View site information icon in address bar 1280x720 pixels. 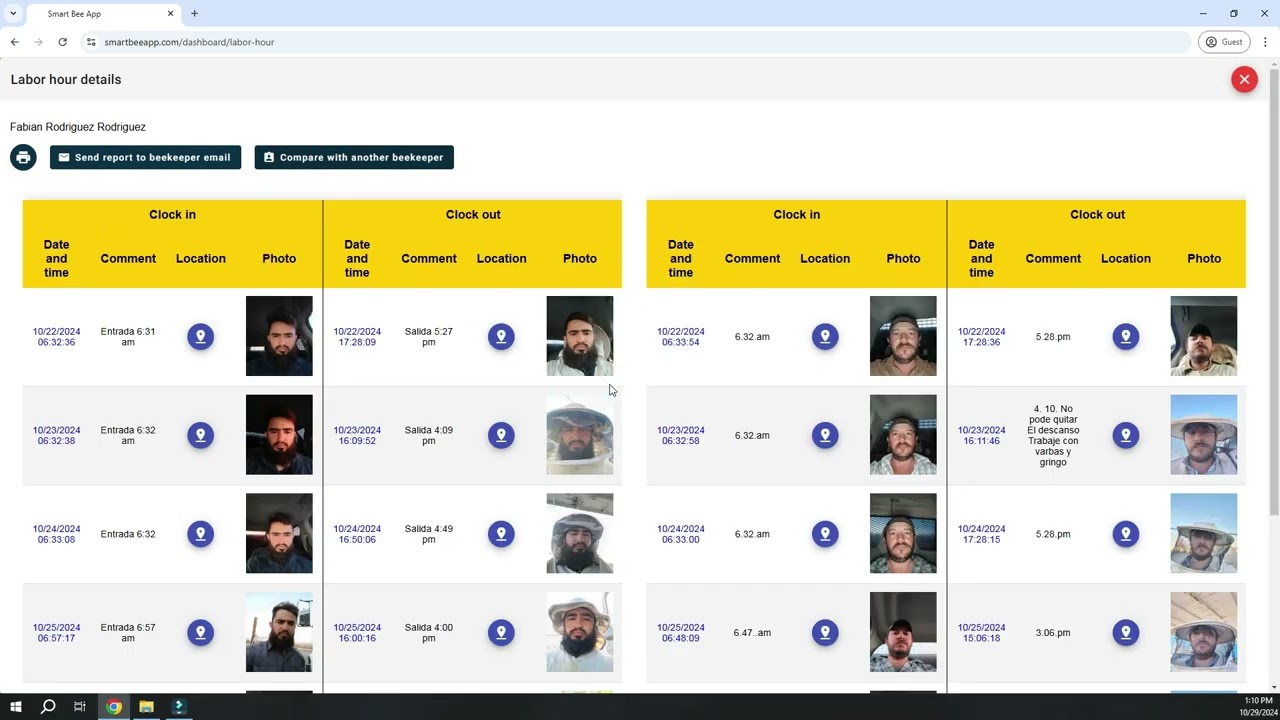(91, 42)
